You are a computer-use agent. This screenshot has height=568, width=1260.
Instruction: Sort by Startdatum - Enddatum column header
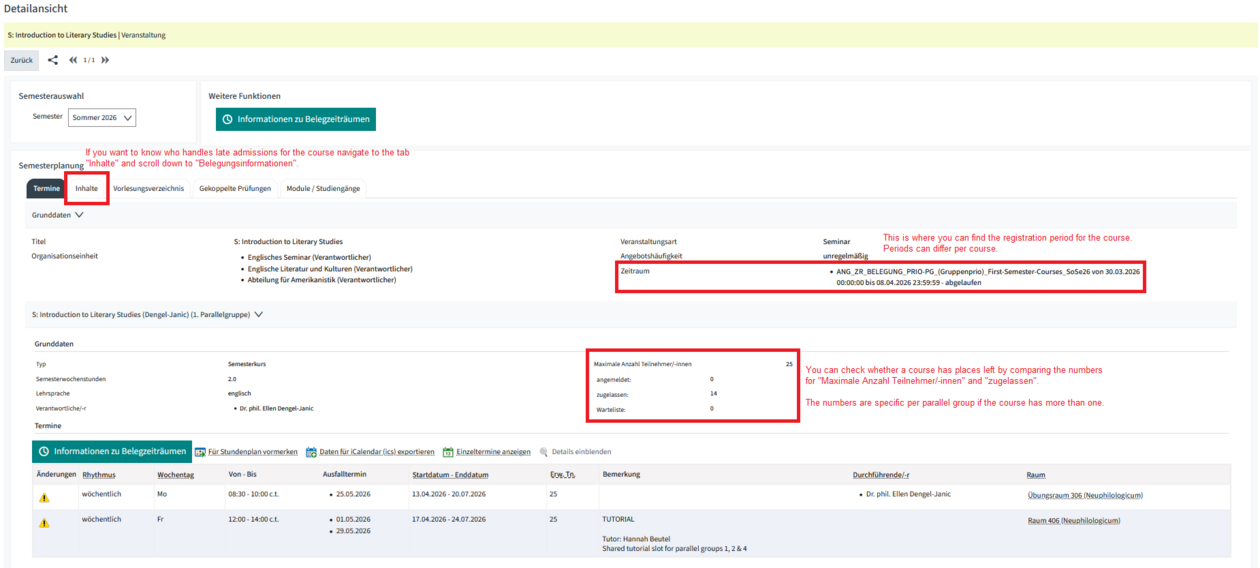click(450, 475)
